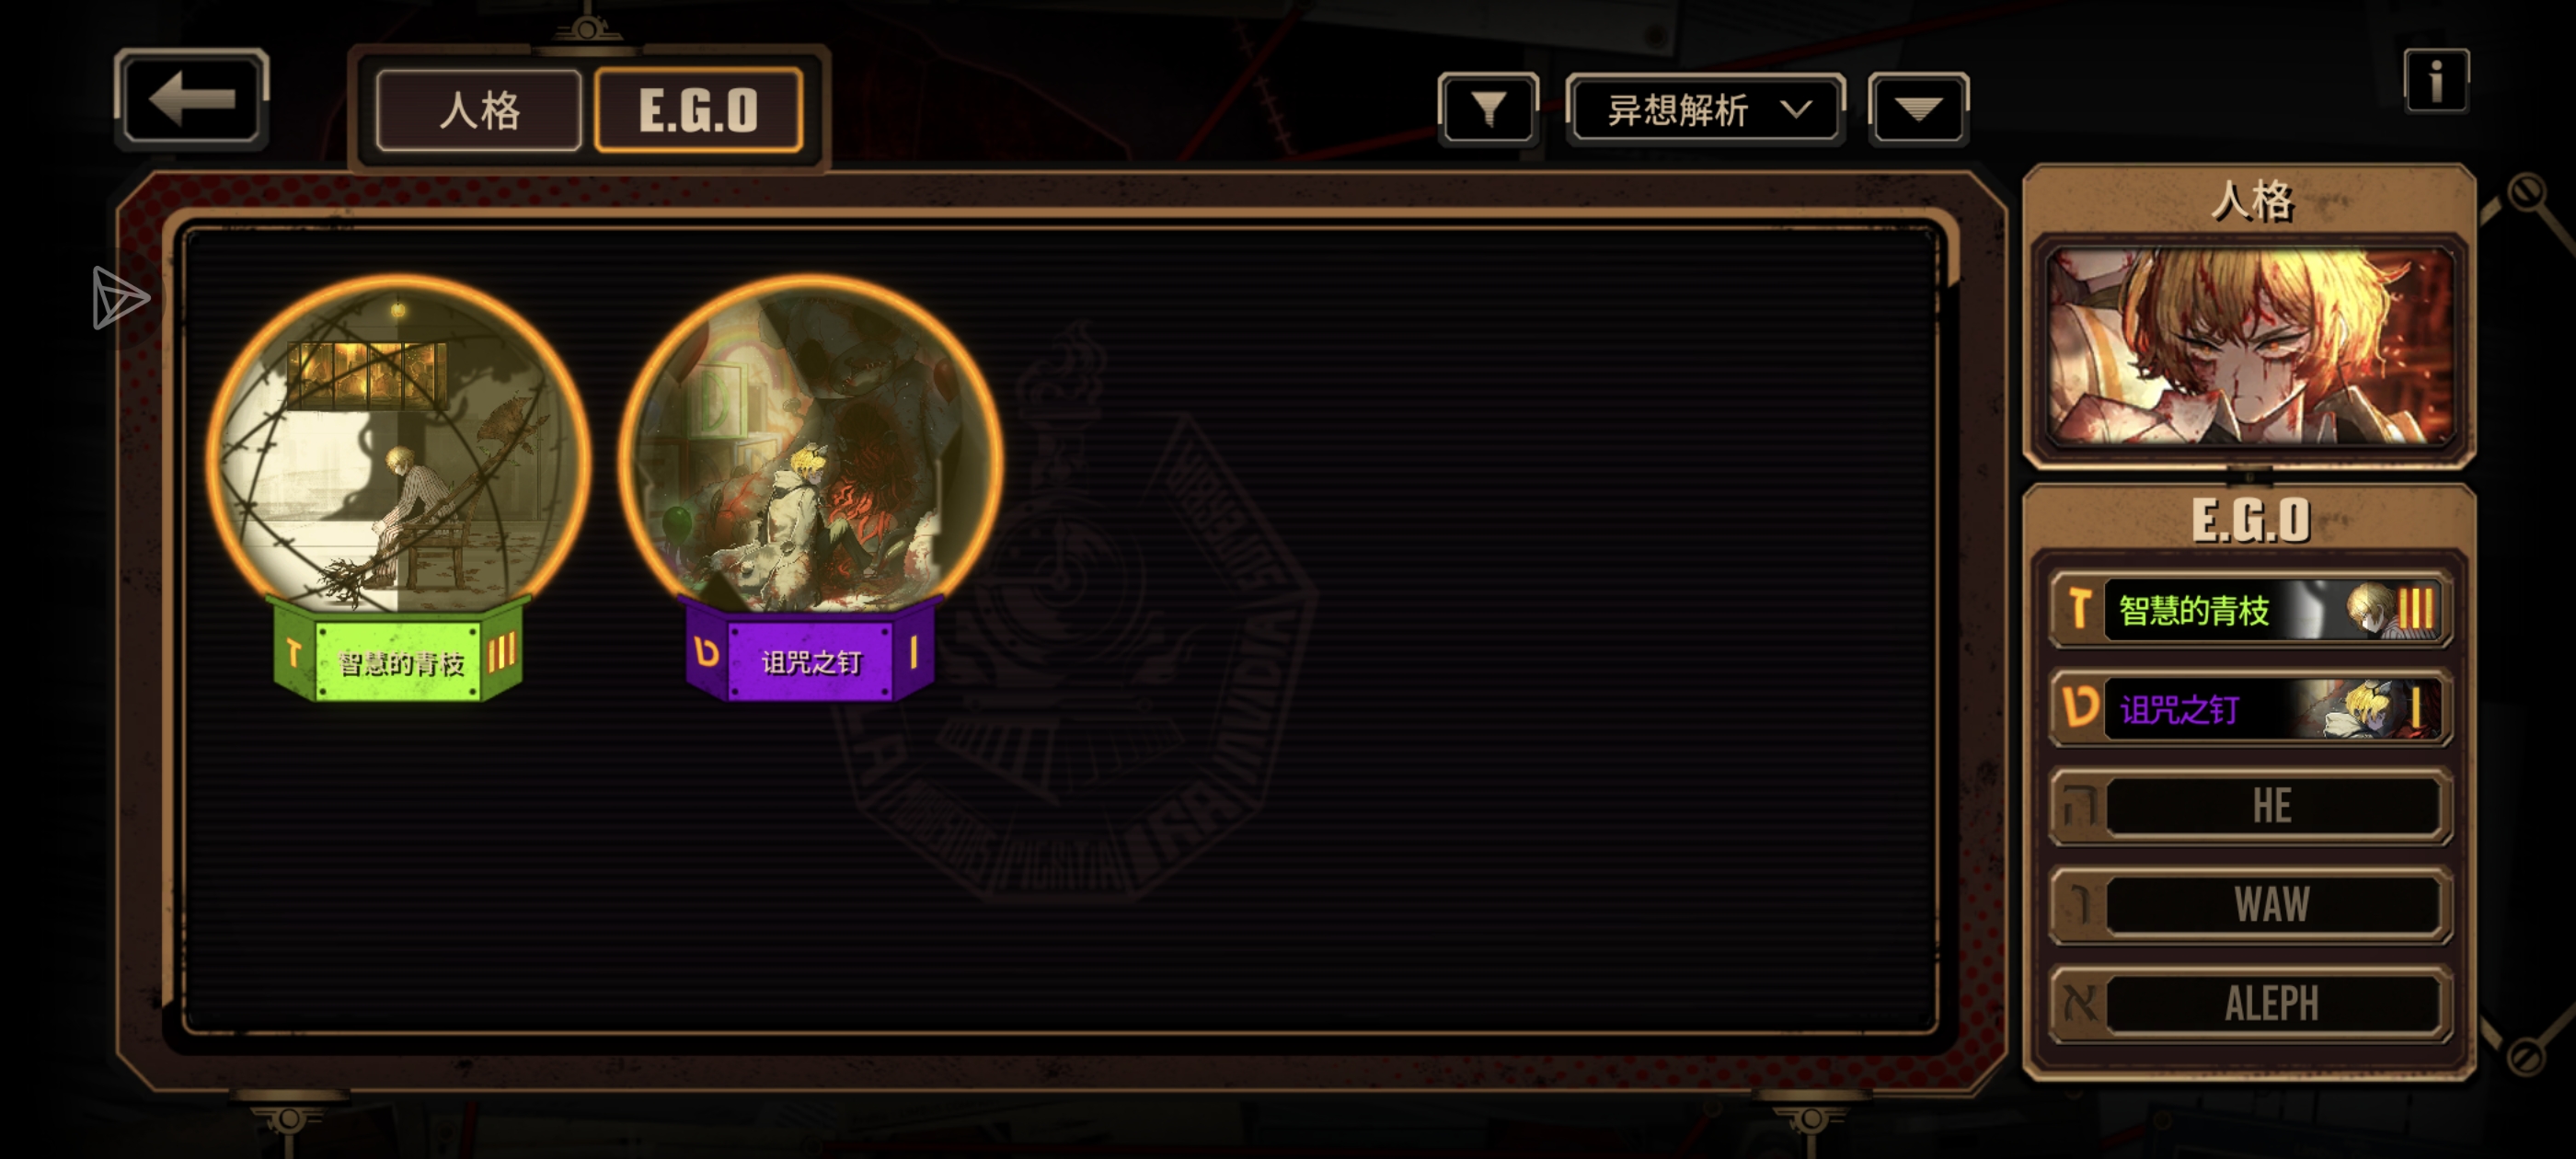Switch to the 人格 tab
The width and height of the screenshot is (2576, 1159).
(479, 110)
